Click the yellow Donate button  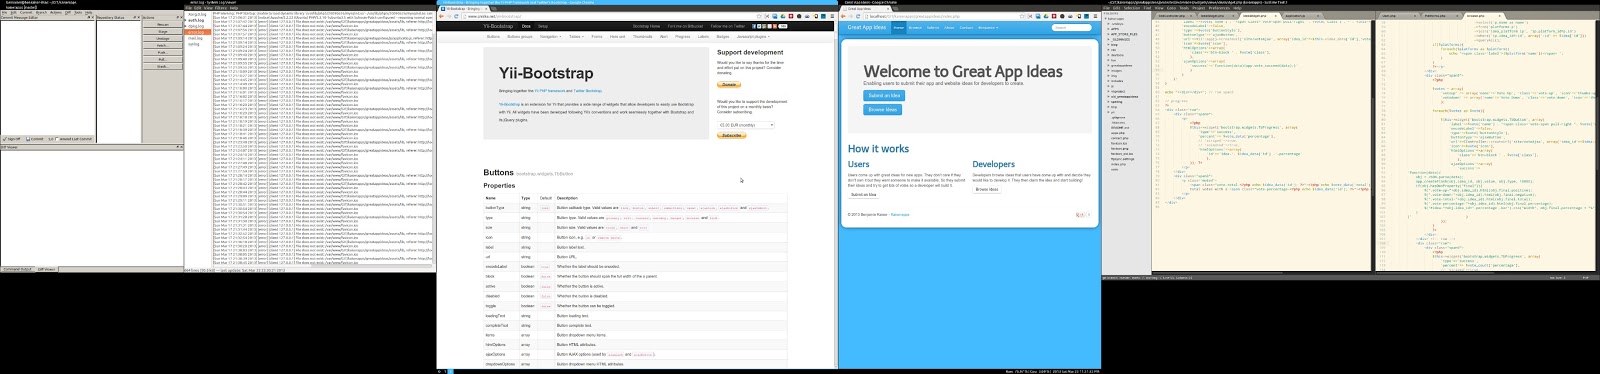point(728,84)
